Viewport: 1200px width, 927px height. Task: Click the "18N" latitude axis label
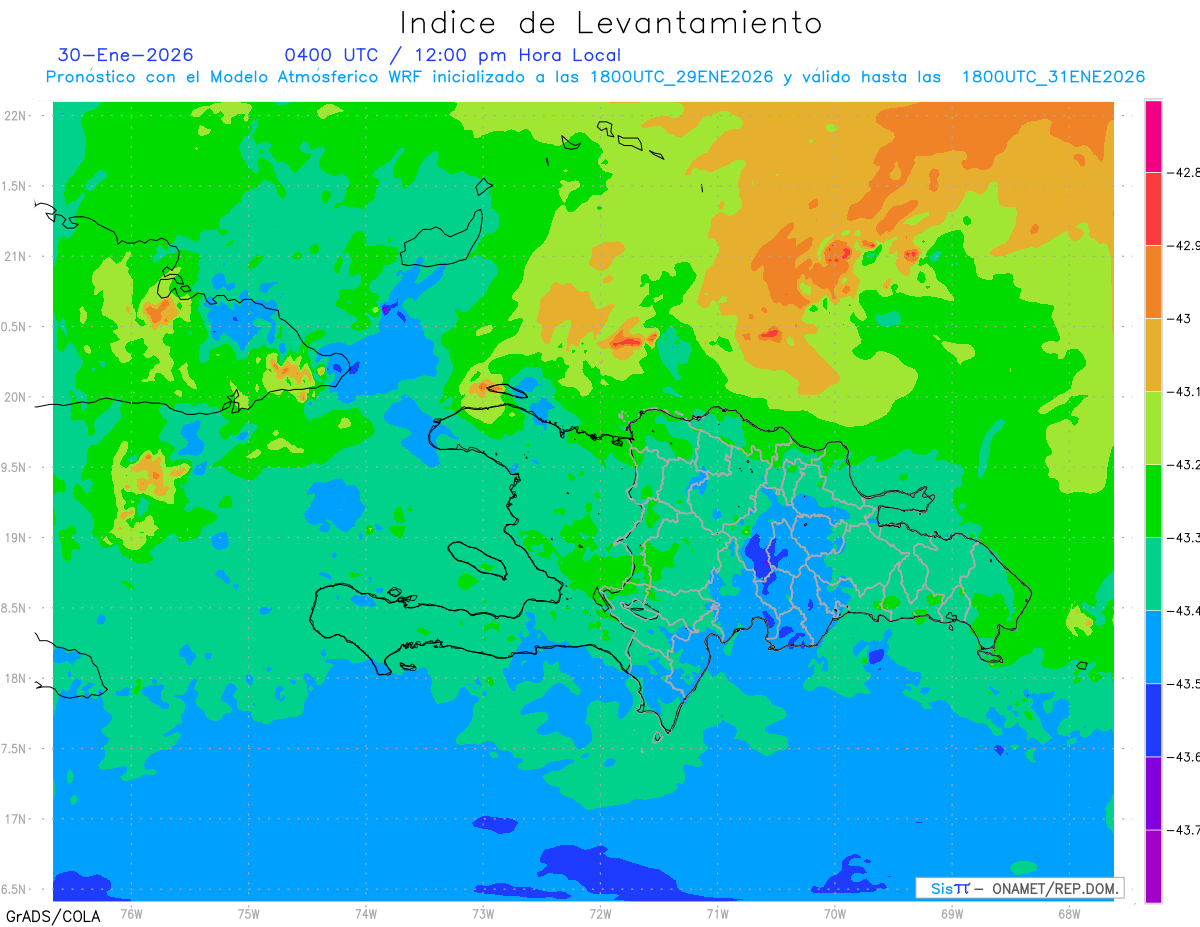17,679
